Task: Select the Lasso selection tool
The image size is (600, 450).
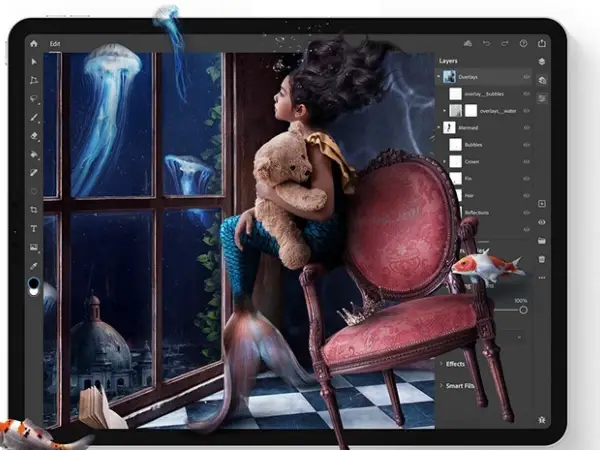Action: point(34,99)
